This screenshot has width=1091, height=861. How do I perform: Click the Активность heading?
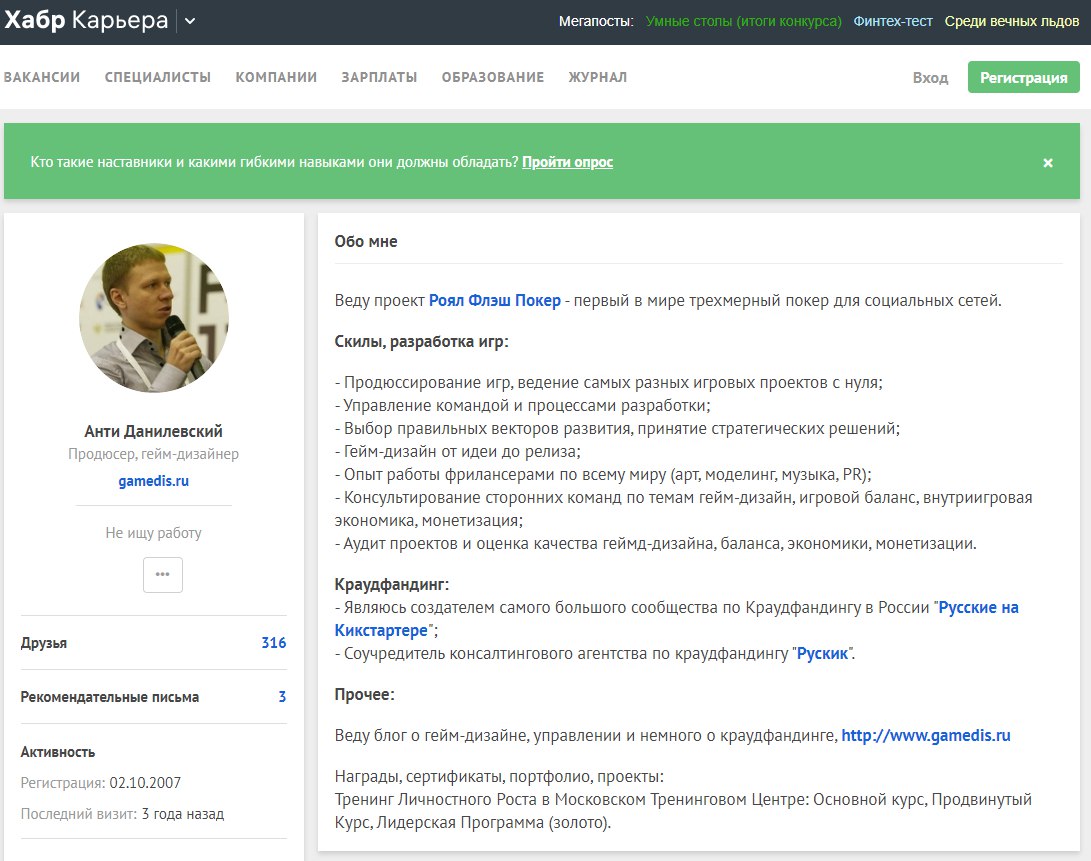(58, 752)
